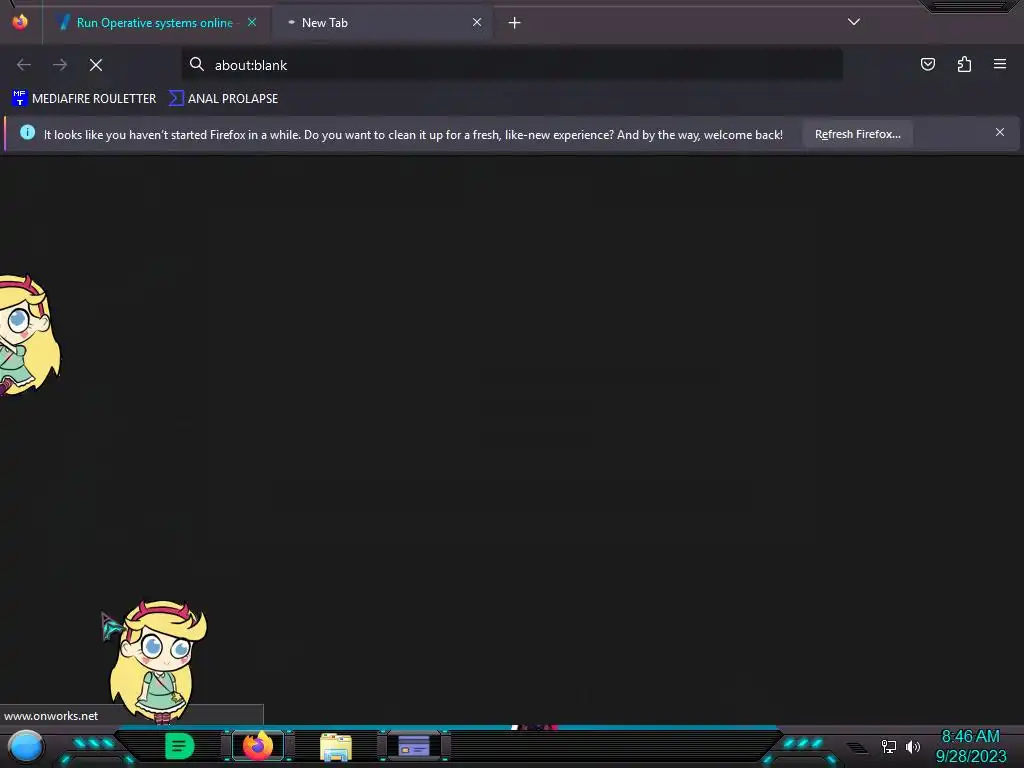Image resolution: width=1024 pixels, height=768 pixels.
Task: Switch to Run Operative systems online tab
Action: click(x=156, y=23)
